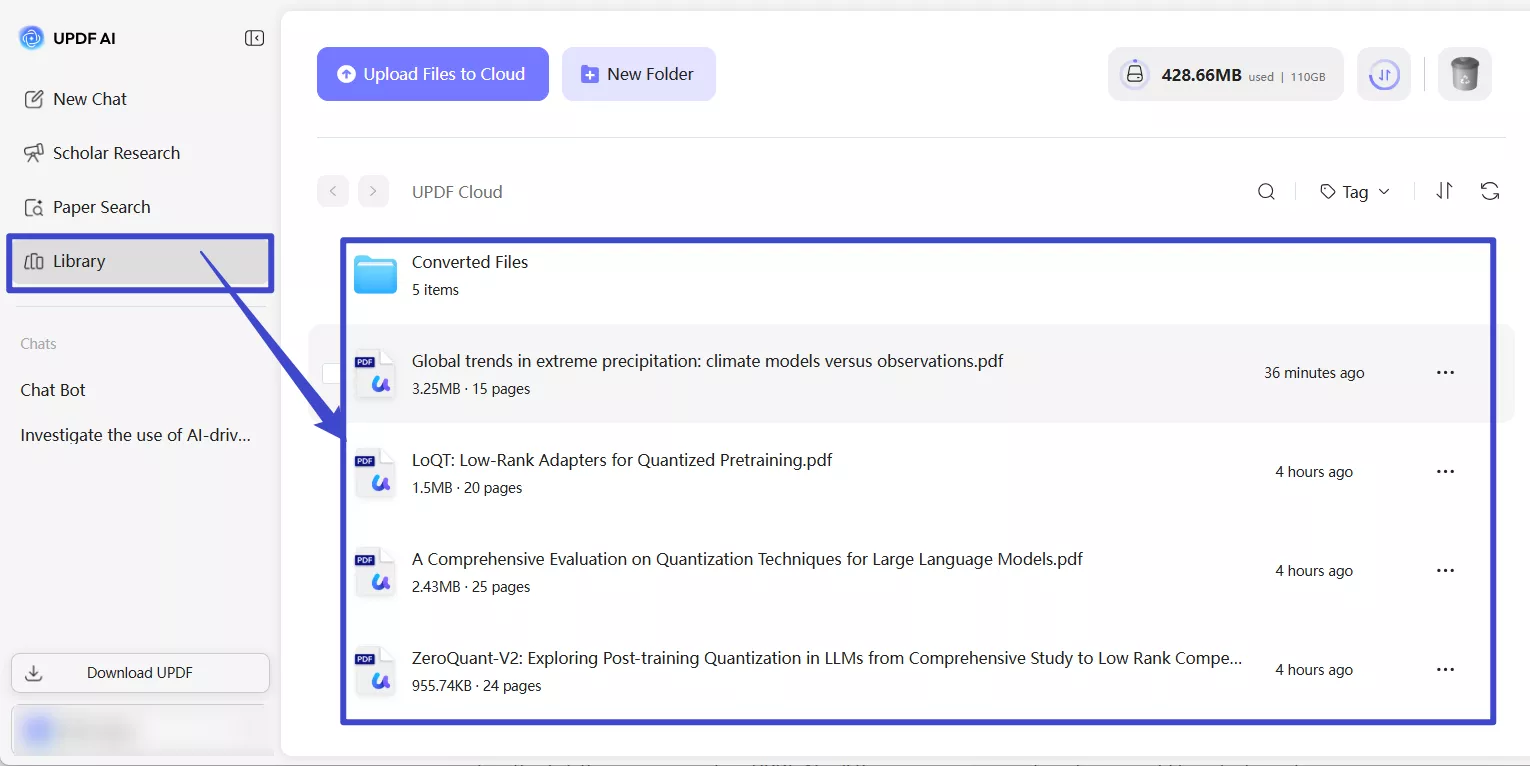Screen dimensions: 1530x766
Task: Tick checkbox beside Global trends PDF
Action: 331,373
